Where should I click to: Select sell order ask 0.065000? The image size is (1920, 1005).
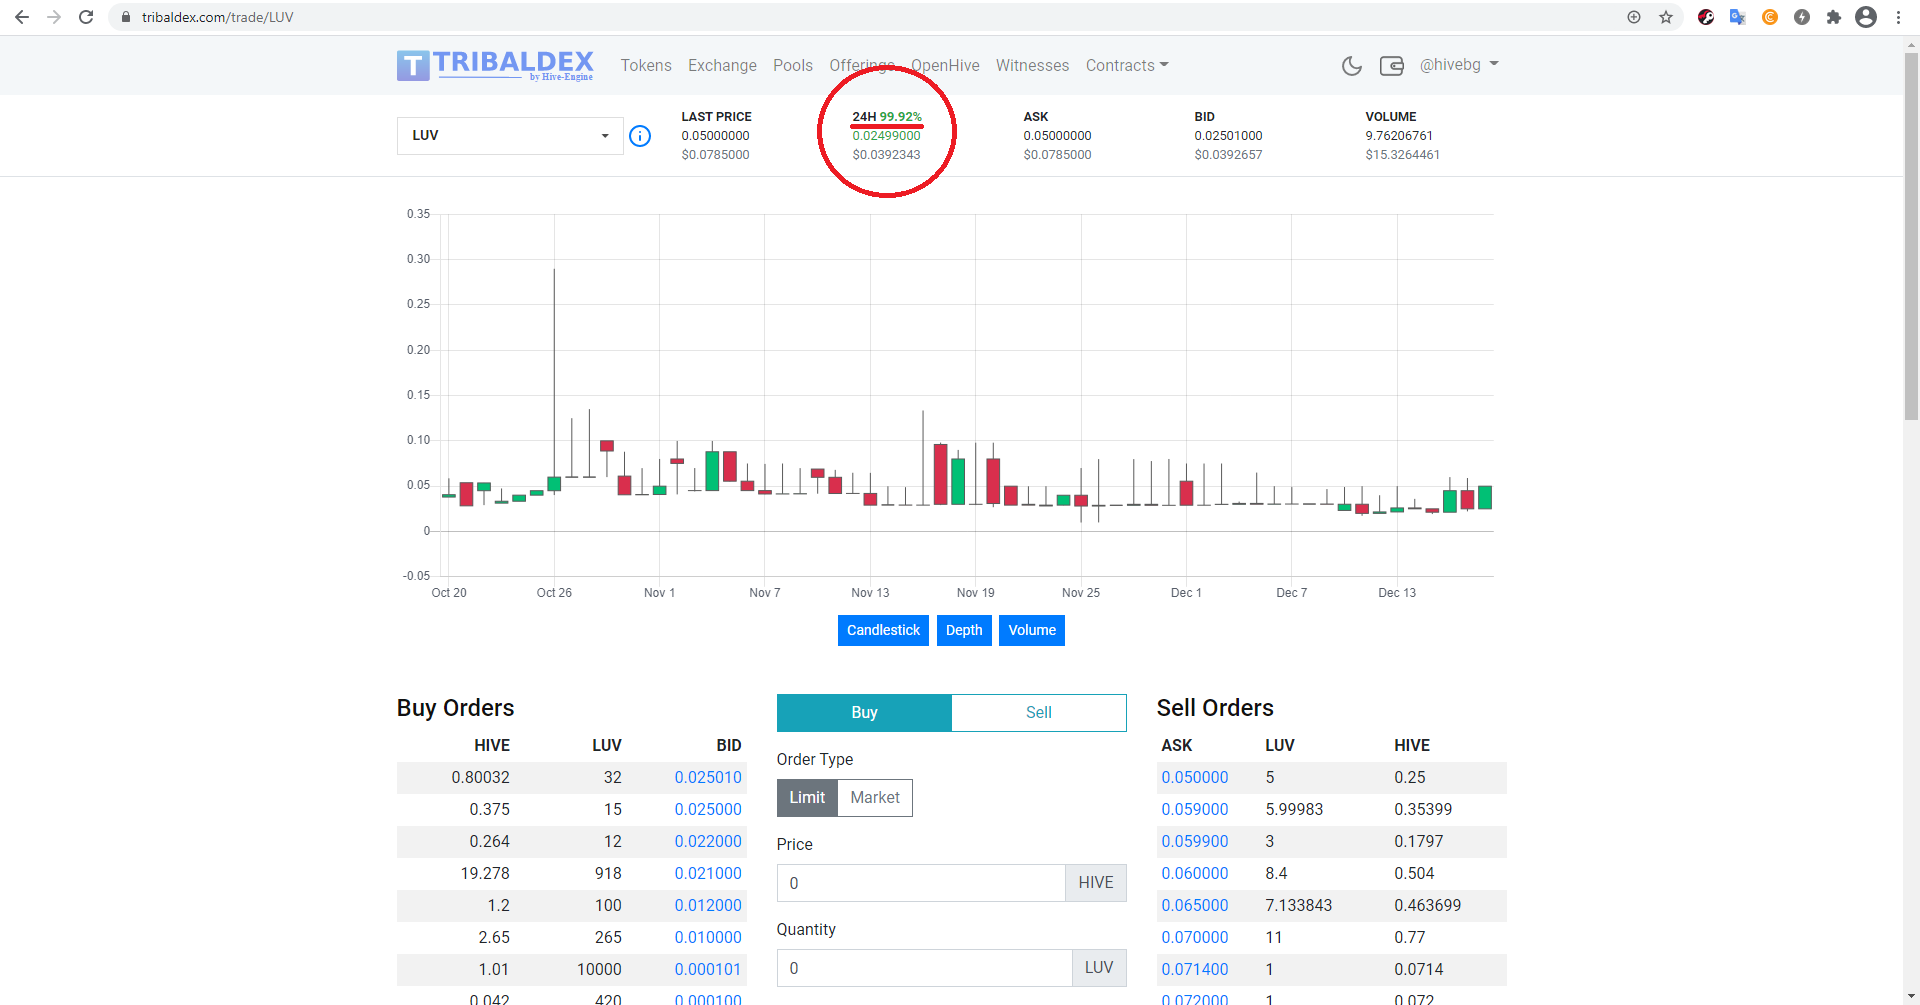(1195, 906)
